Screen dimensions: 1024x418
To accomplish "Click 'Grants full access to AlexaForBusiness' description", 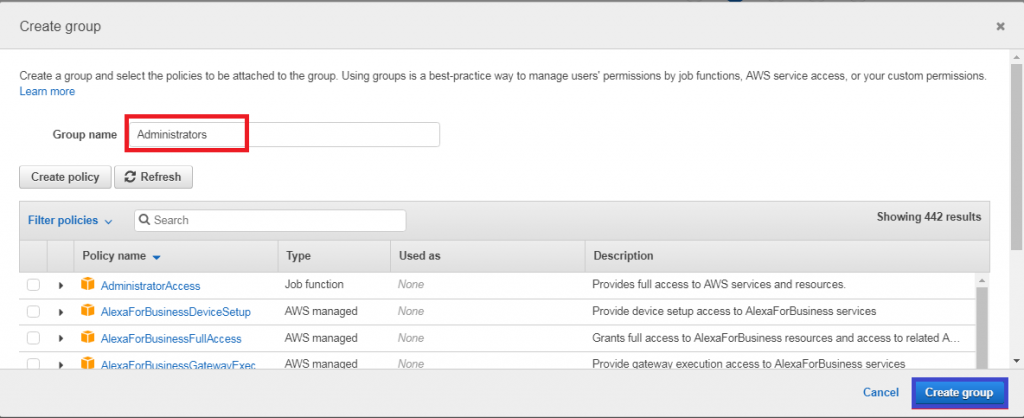I will [776, 338].
